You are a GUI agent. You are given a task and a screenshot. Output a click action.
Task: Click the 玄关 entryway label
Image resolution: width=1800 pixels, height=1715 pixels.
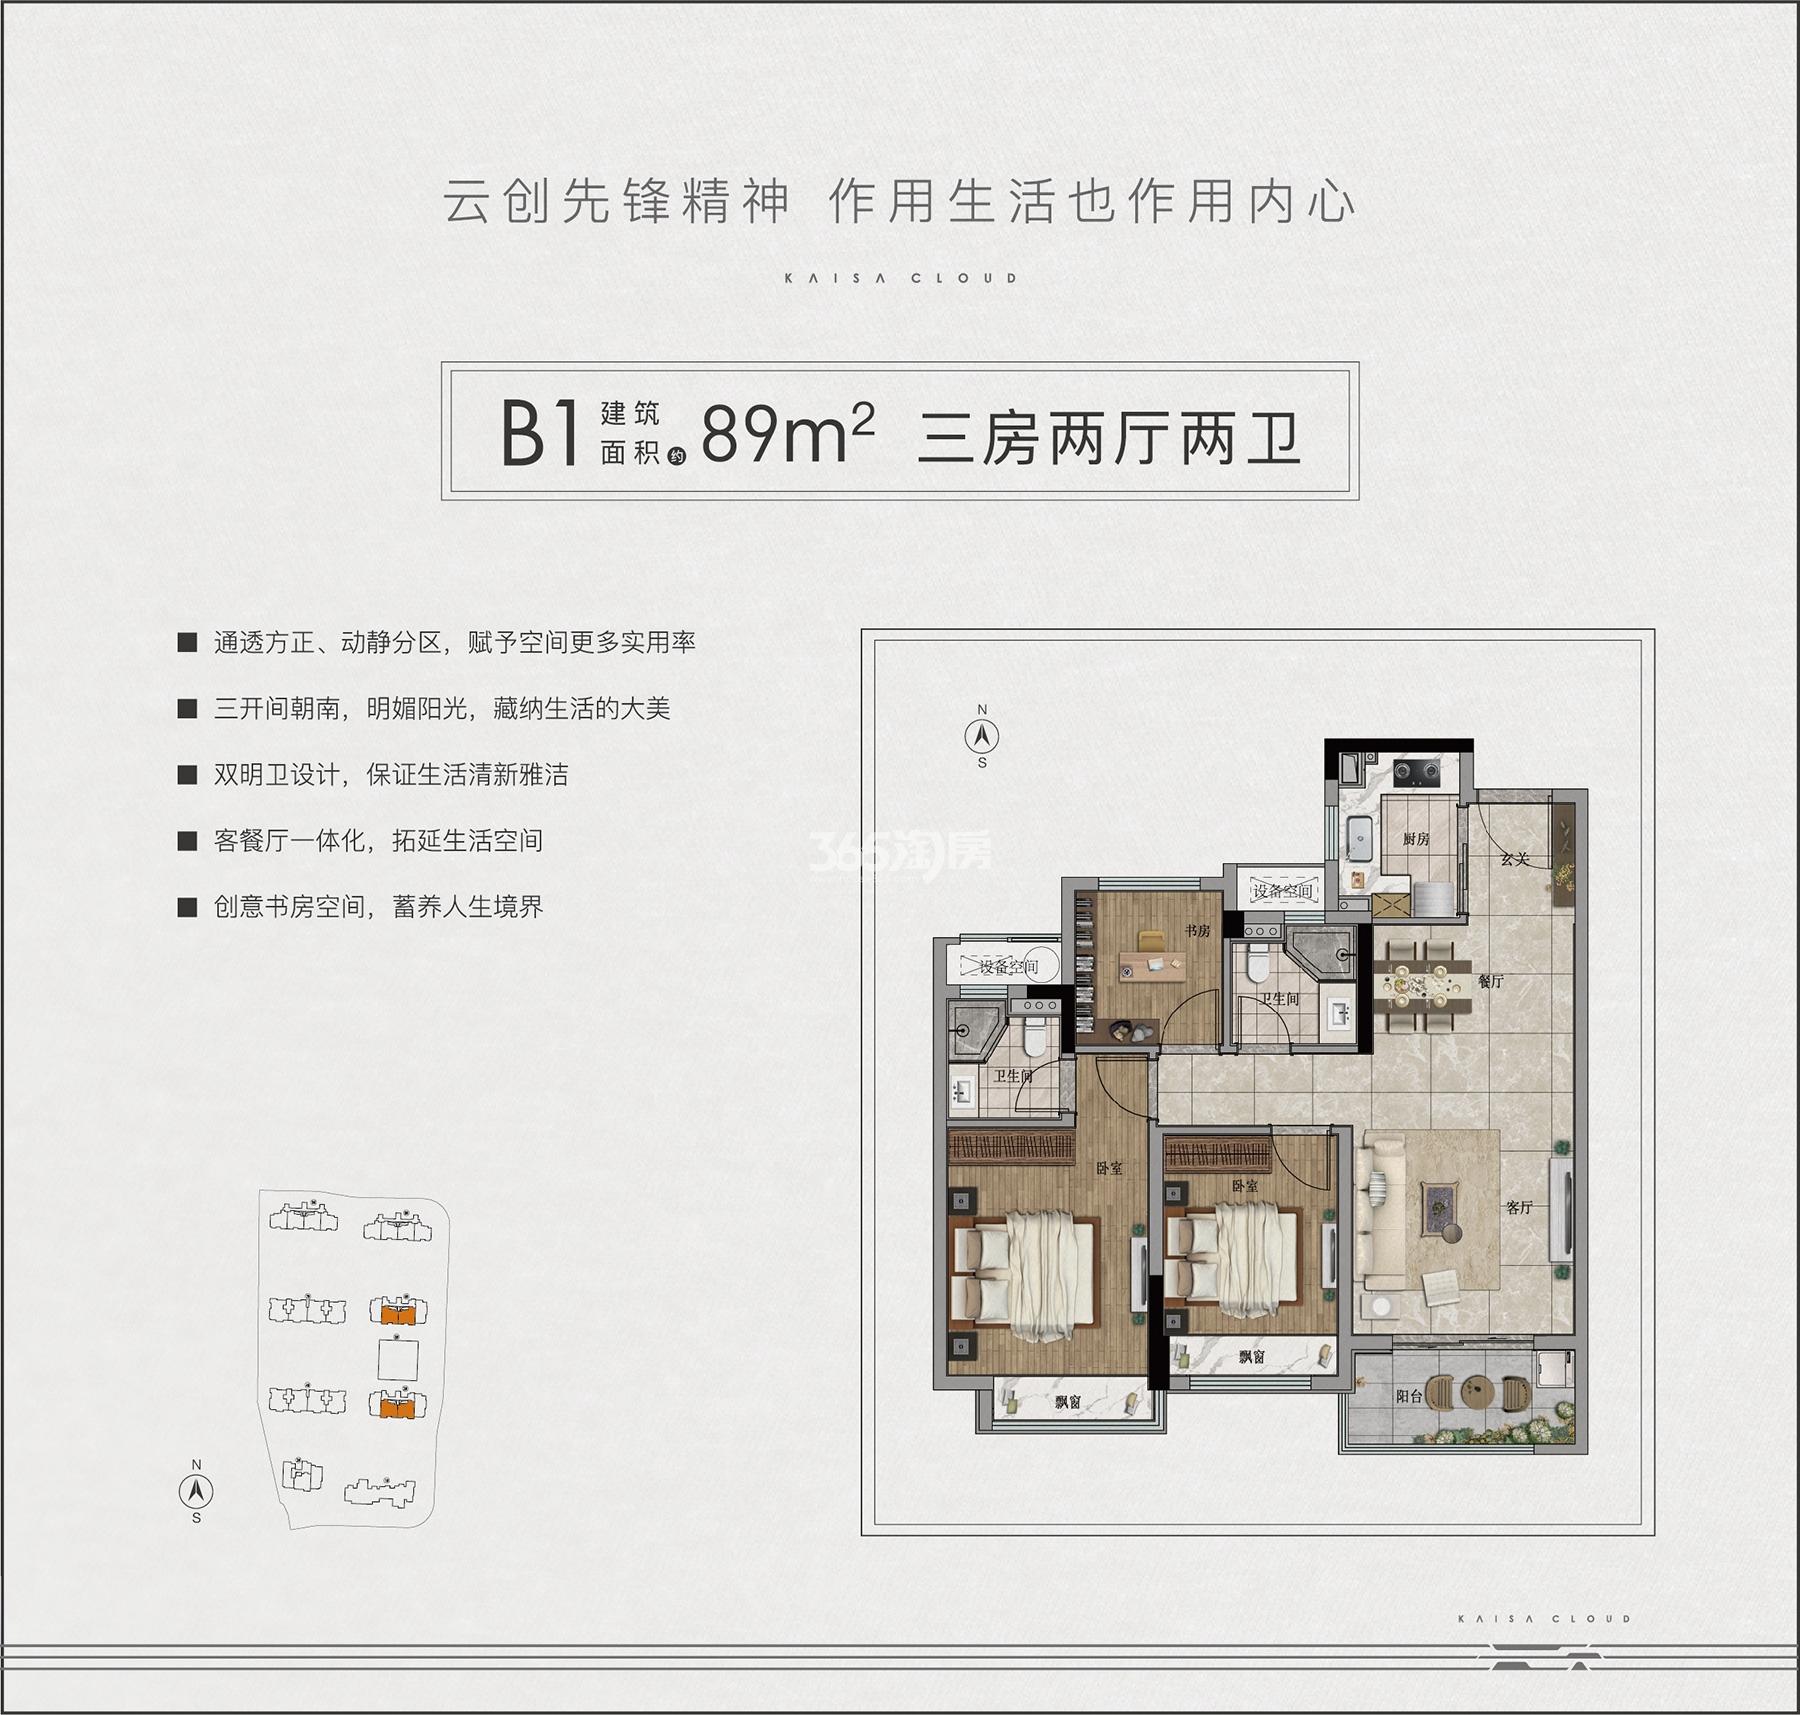(x=1515, y=859)
